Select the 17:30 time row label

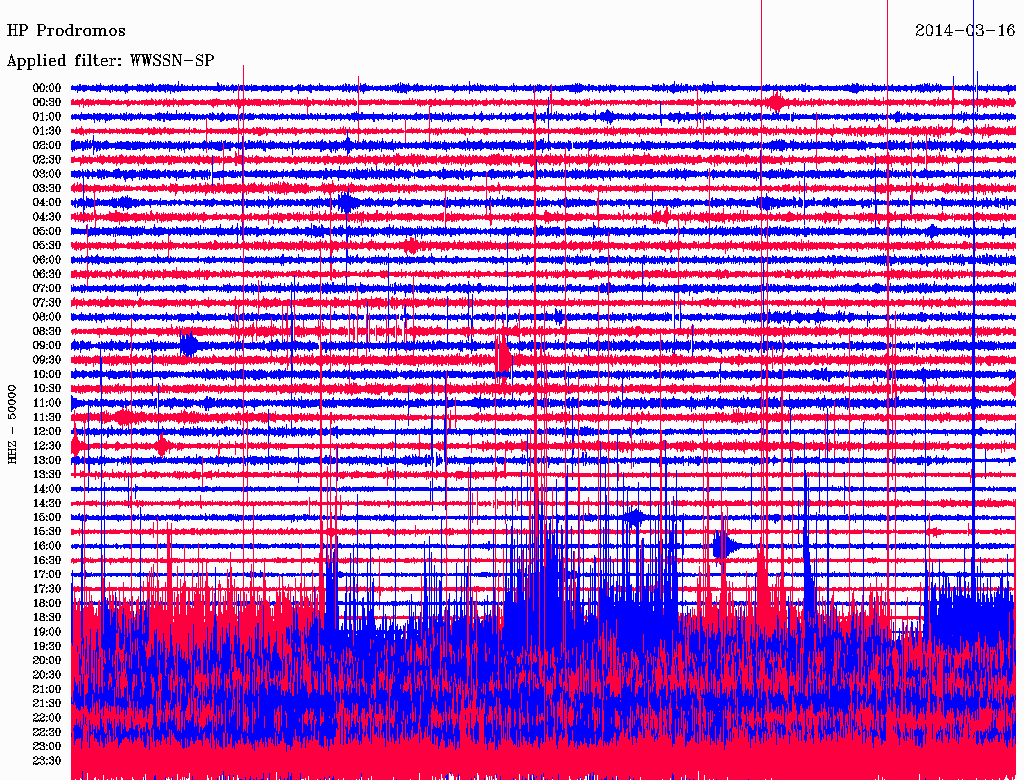[47, 589]
